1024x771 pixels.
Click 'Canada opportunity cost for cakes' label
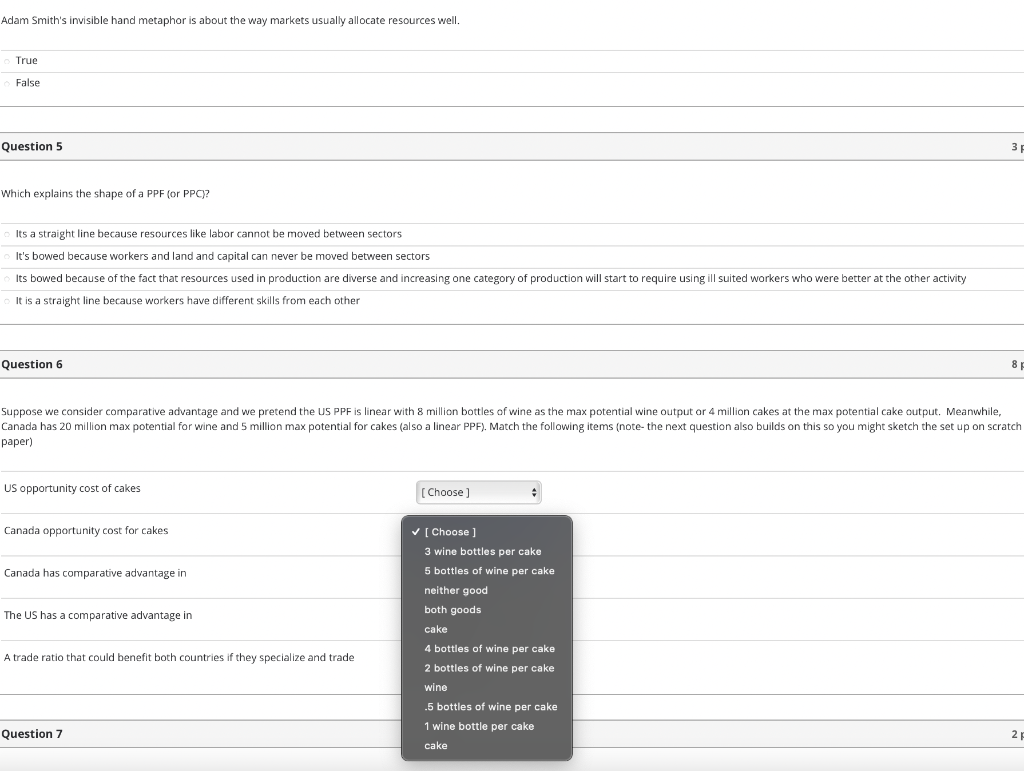click(86, 531)
